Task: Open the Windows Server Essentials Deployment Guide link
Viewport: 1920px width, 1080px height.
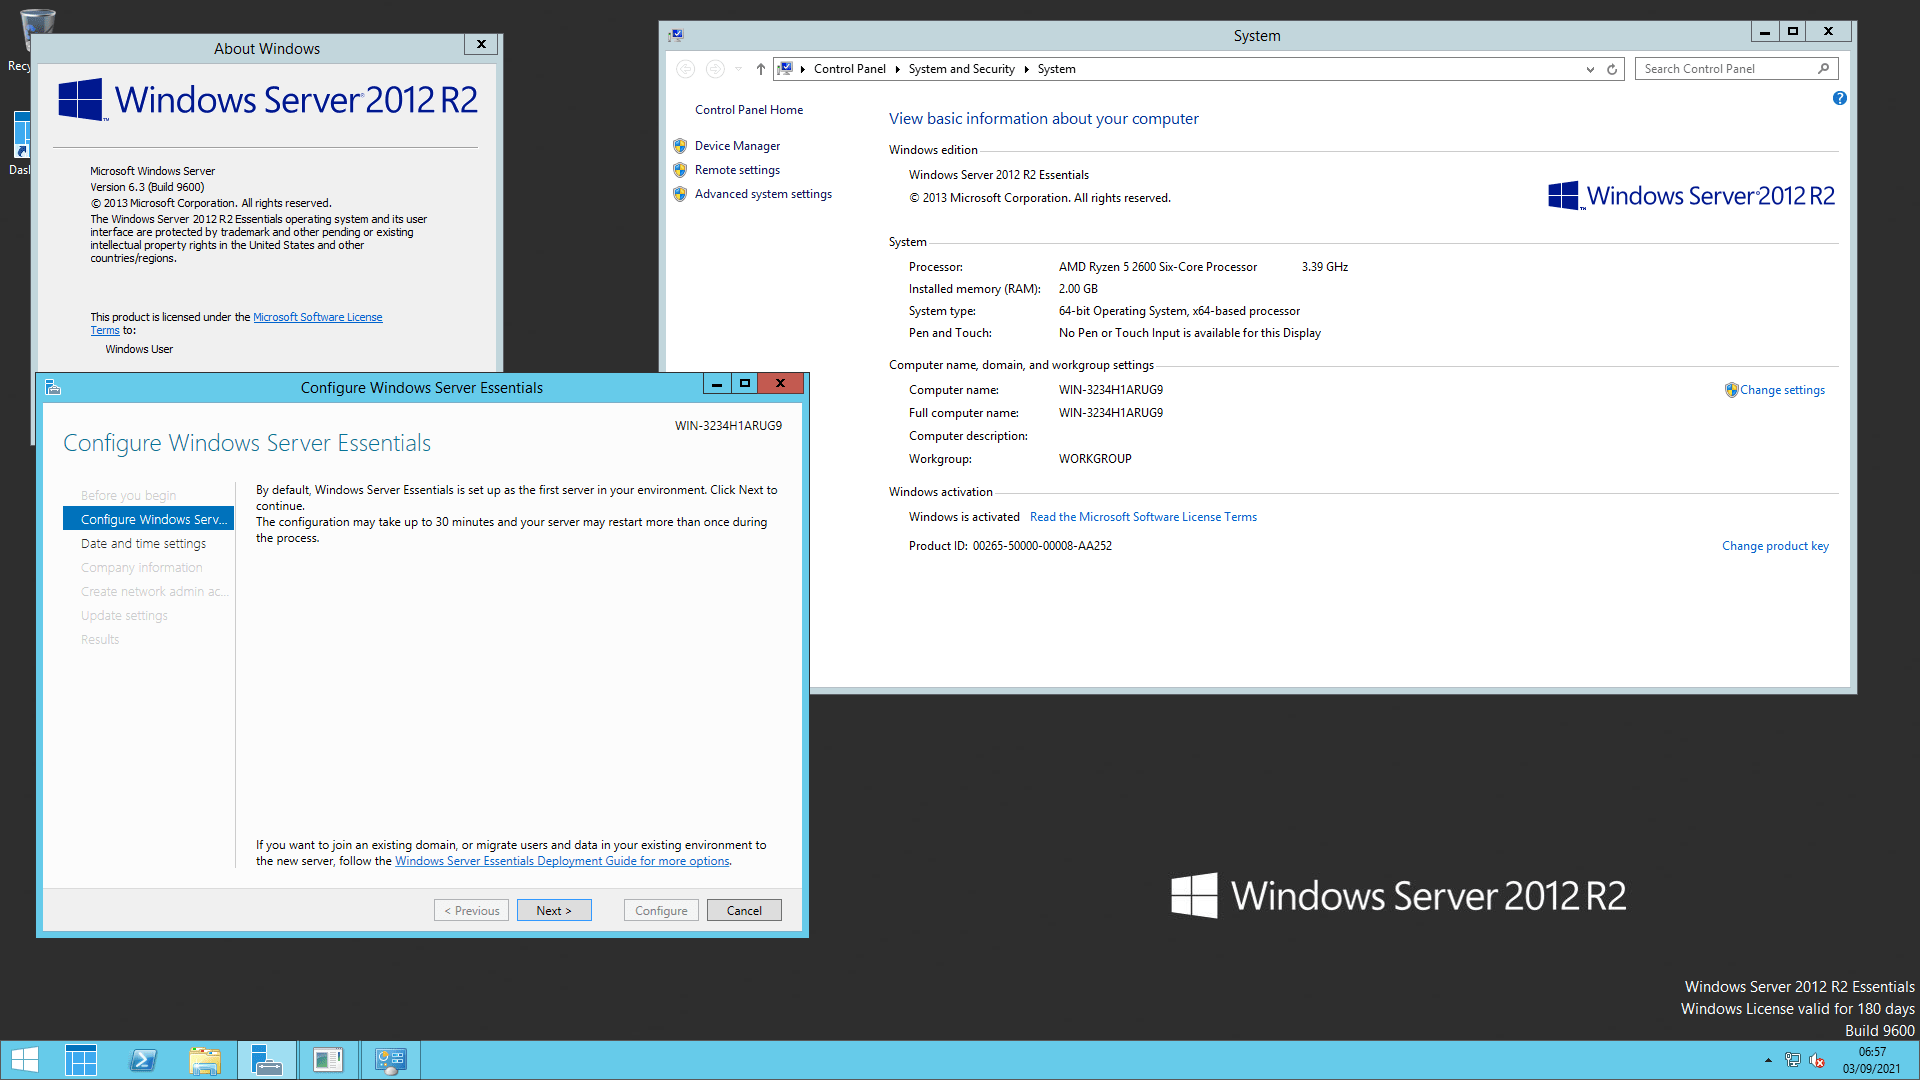Action: [562, 860]
